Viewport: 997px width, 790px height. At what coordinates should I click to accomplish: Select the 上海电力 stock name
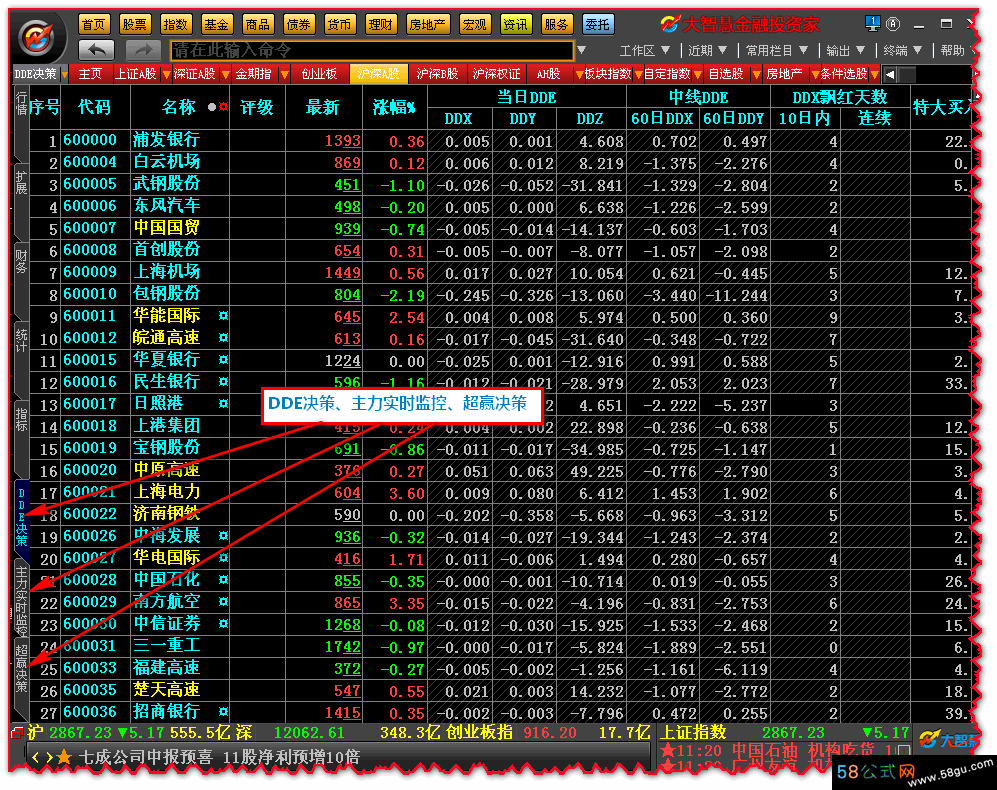pyautogui.click(x=167, y=492)
